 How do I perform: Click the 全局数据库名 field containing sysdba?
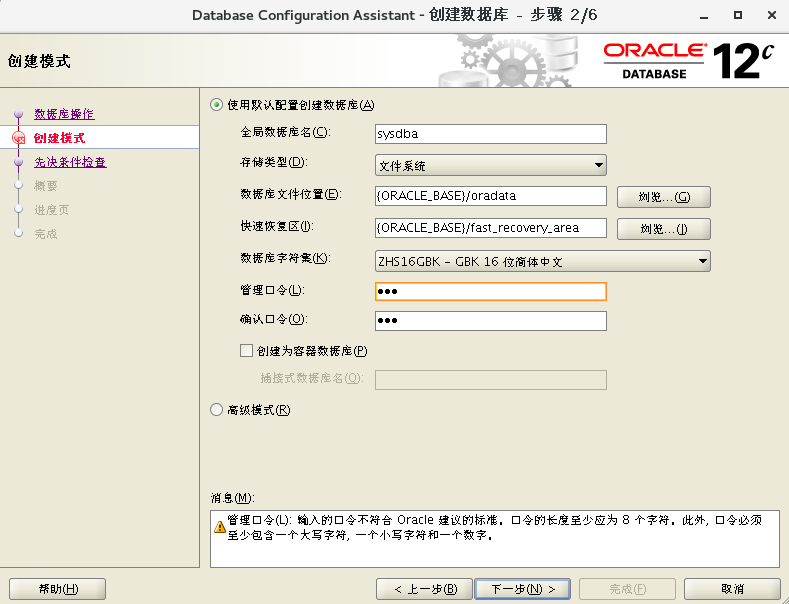(x=491, y=134)
